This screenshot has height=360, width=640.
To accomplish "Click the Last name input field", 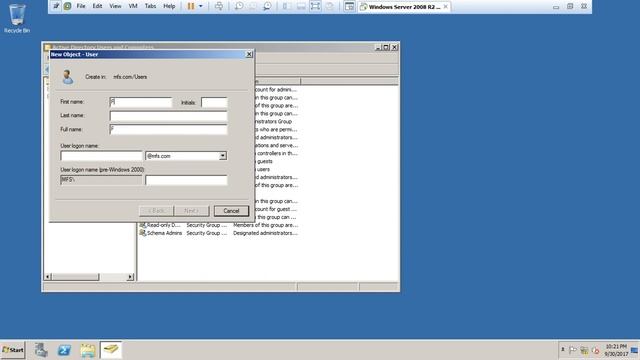I will click(168, 116).
